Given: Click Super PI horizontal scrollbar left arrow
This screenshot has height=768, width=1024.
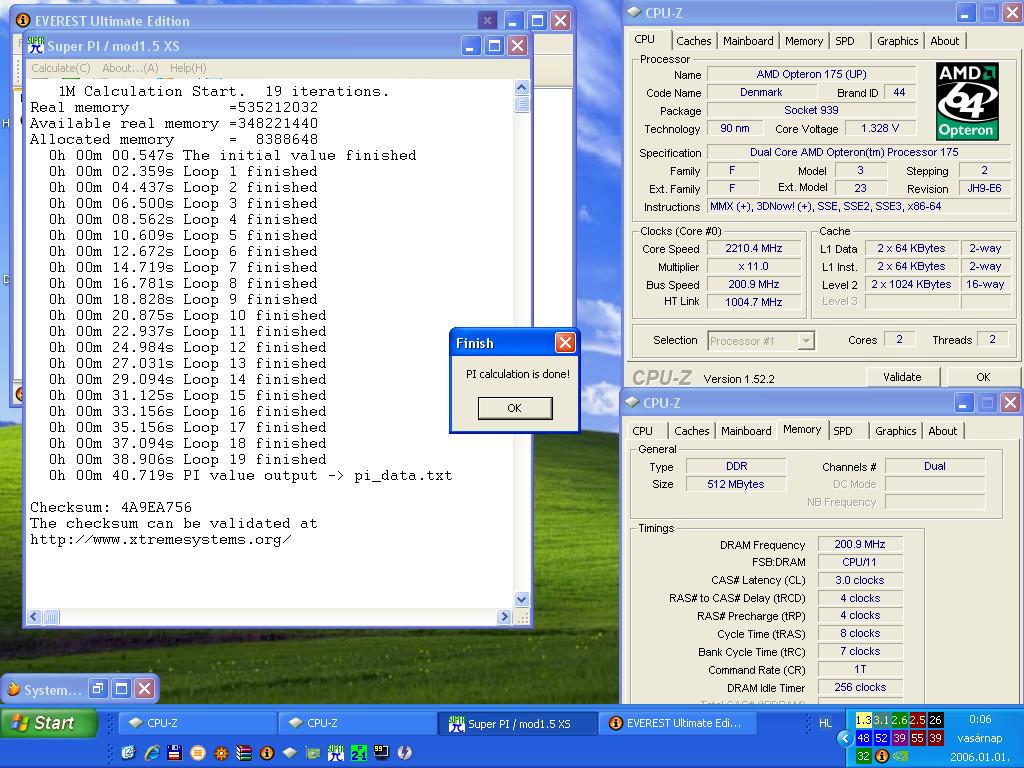Looking at the screenshot, I should tap(35, 616).
